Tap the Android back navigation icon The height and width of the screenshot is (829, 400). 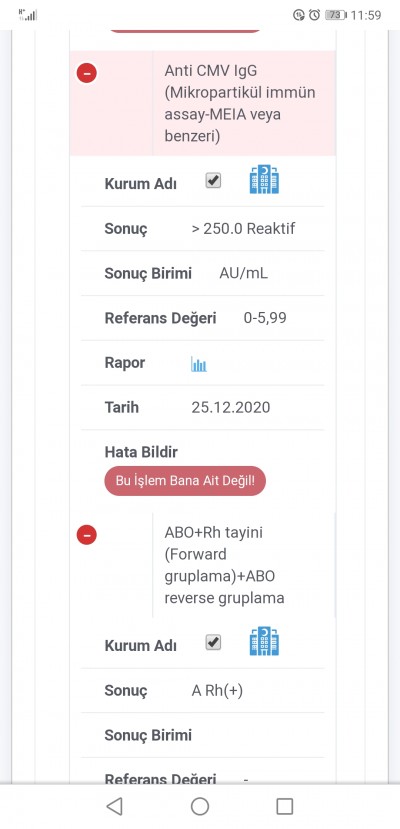114,806
